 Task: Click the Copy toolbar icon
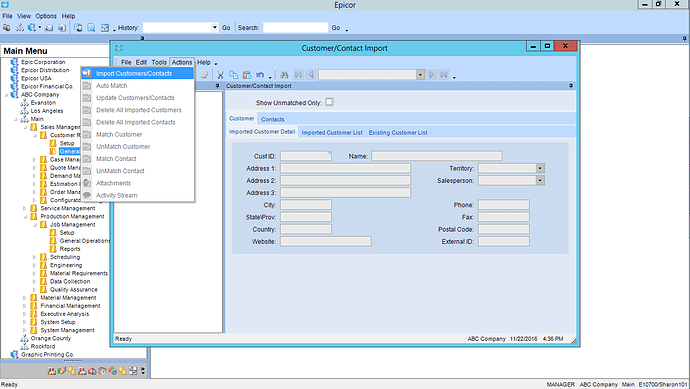pos(234,75)
